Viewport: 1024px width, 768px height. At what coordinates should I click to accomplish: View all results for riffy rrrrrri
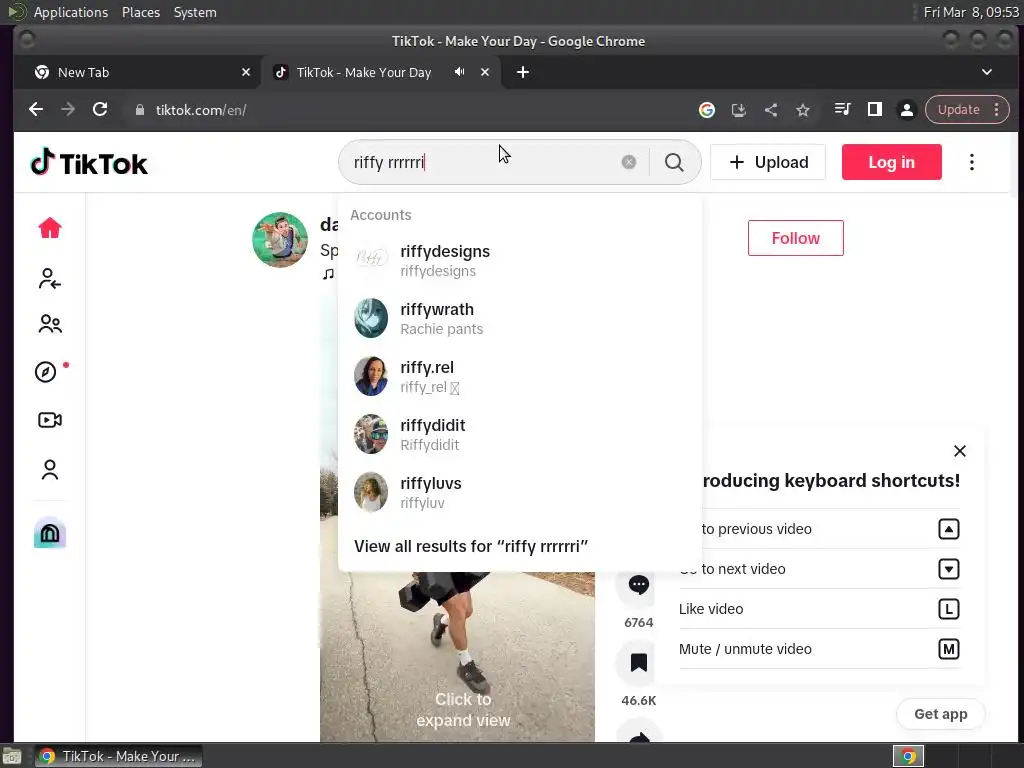coord(471,546)
